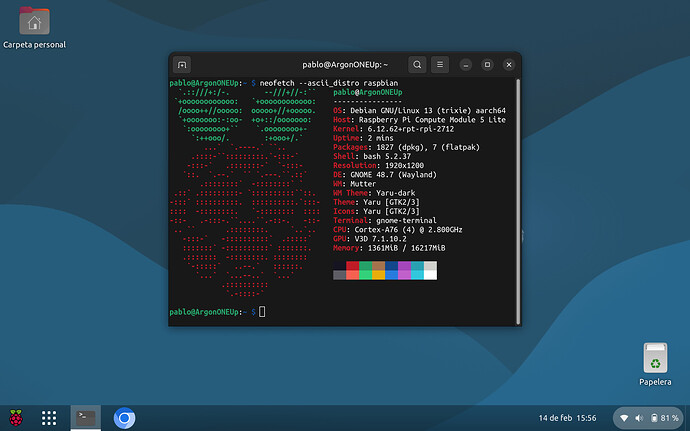Maximize the terminal window
The width and height of the screenshot is (690, 431).
pyautogui.click(x=484, y=64)
